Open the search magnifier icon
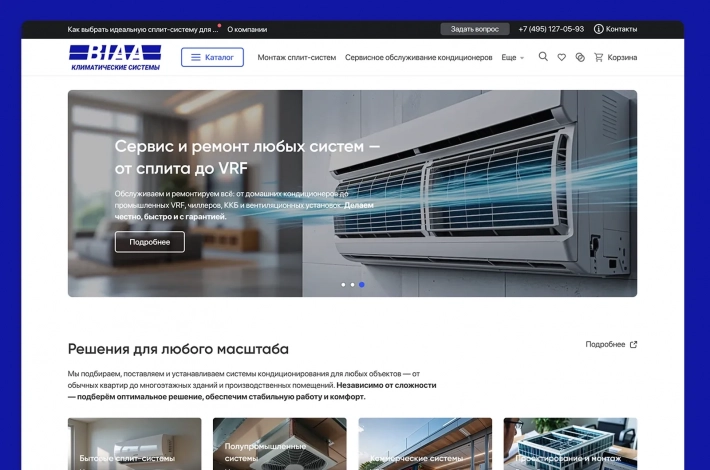This screenshot has height=470, width=710. coord(543,57)
